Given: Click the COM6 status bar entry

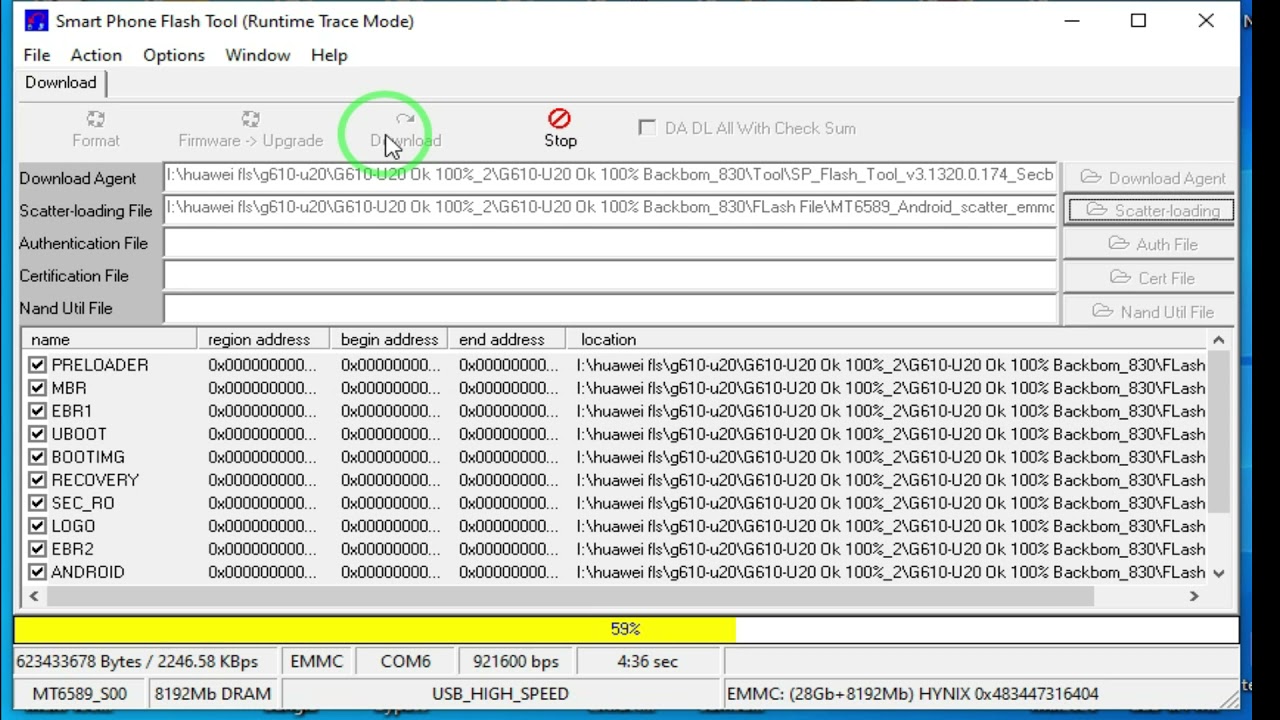Looking at the screenshot, I should (x=405, y=662).
